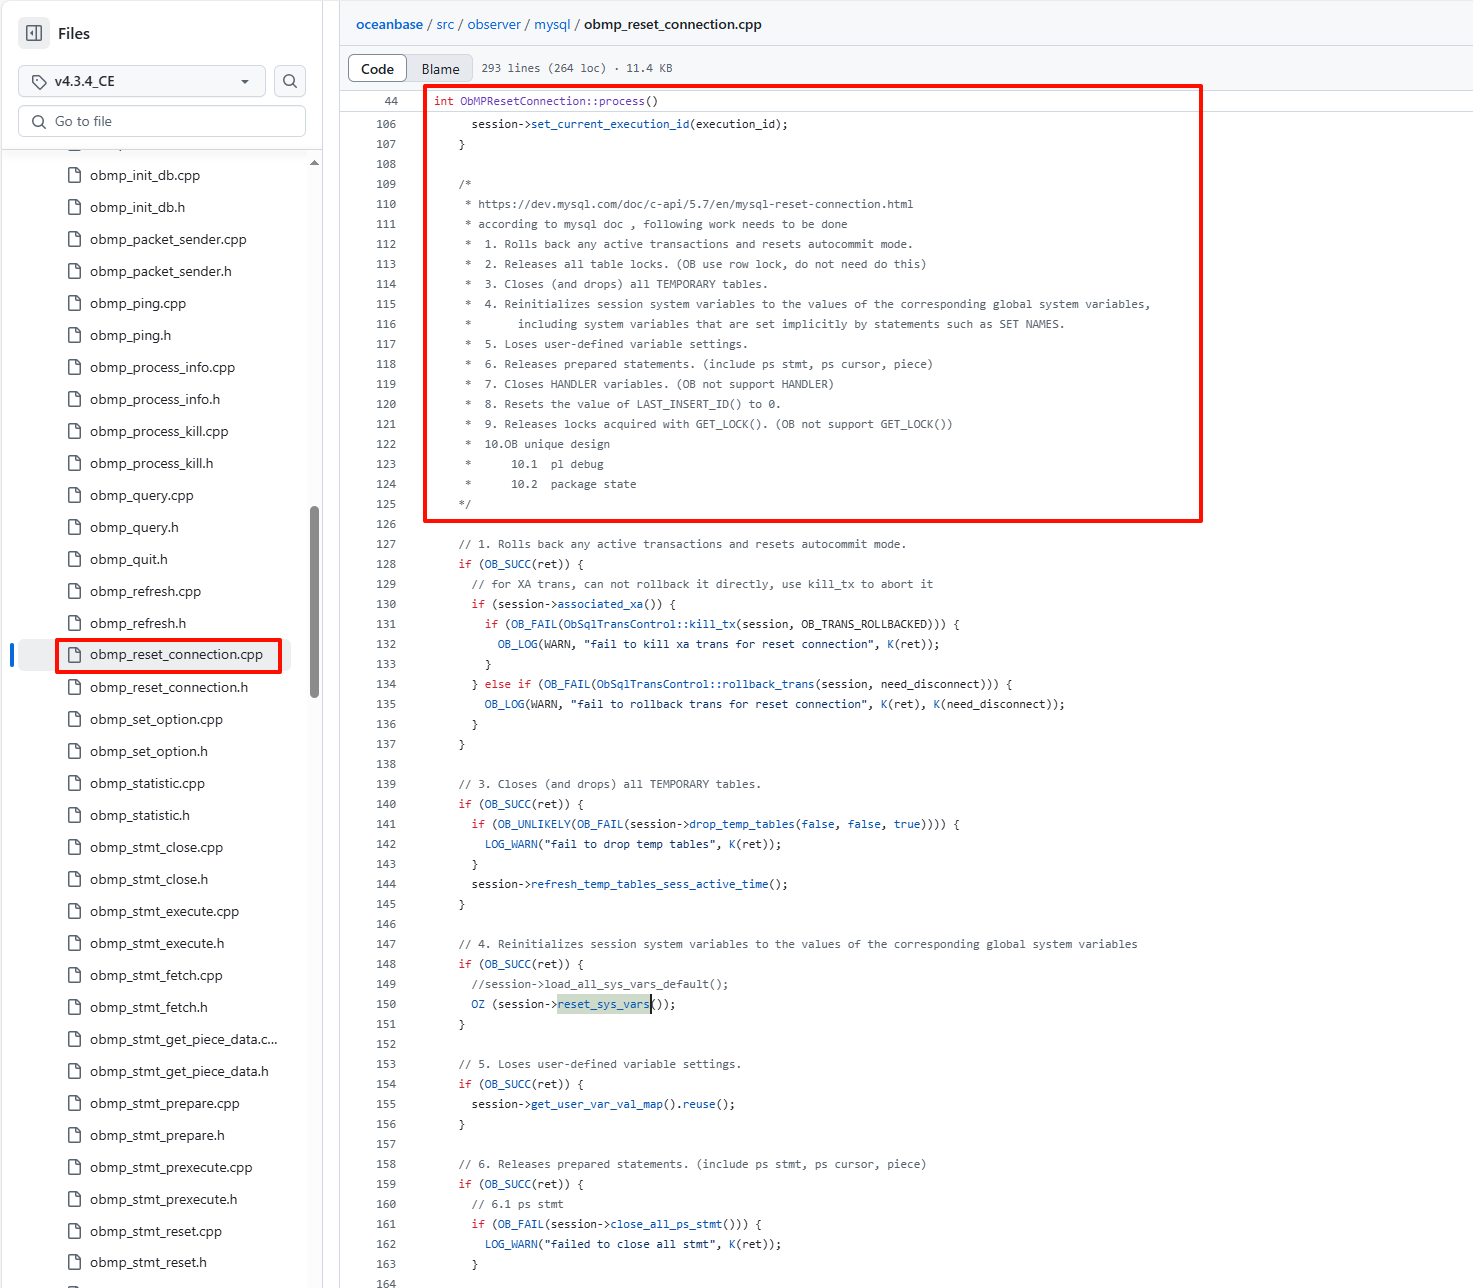This screenshot has width=1473, height=1288.
Task: Open obmp_query.cpp file
Action: (x=142, y=495)
